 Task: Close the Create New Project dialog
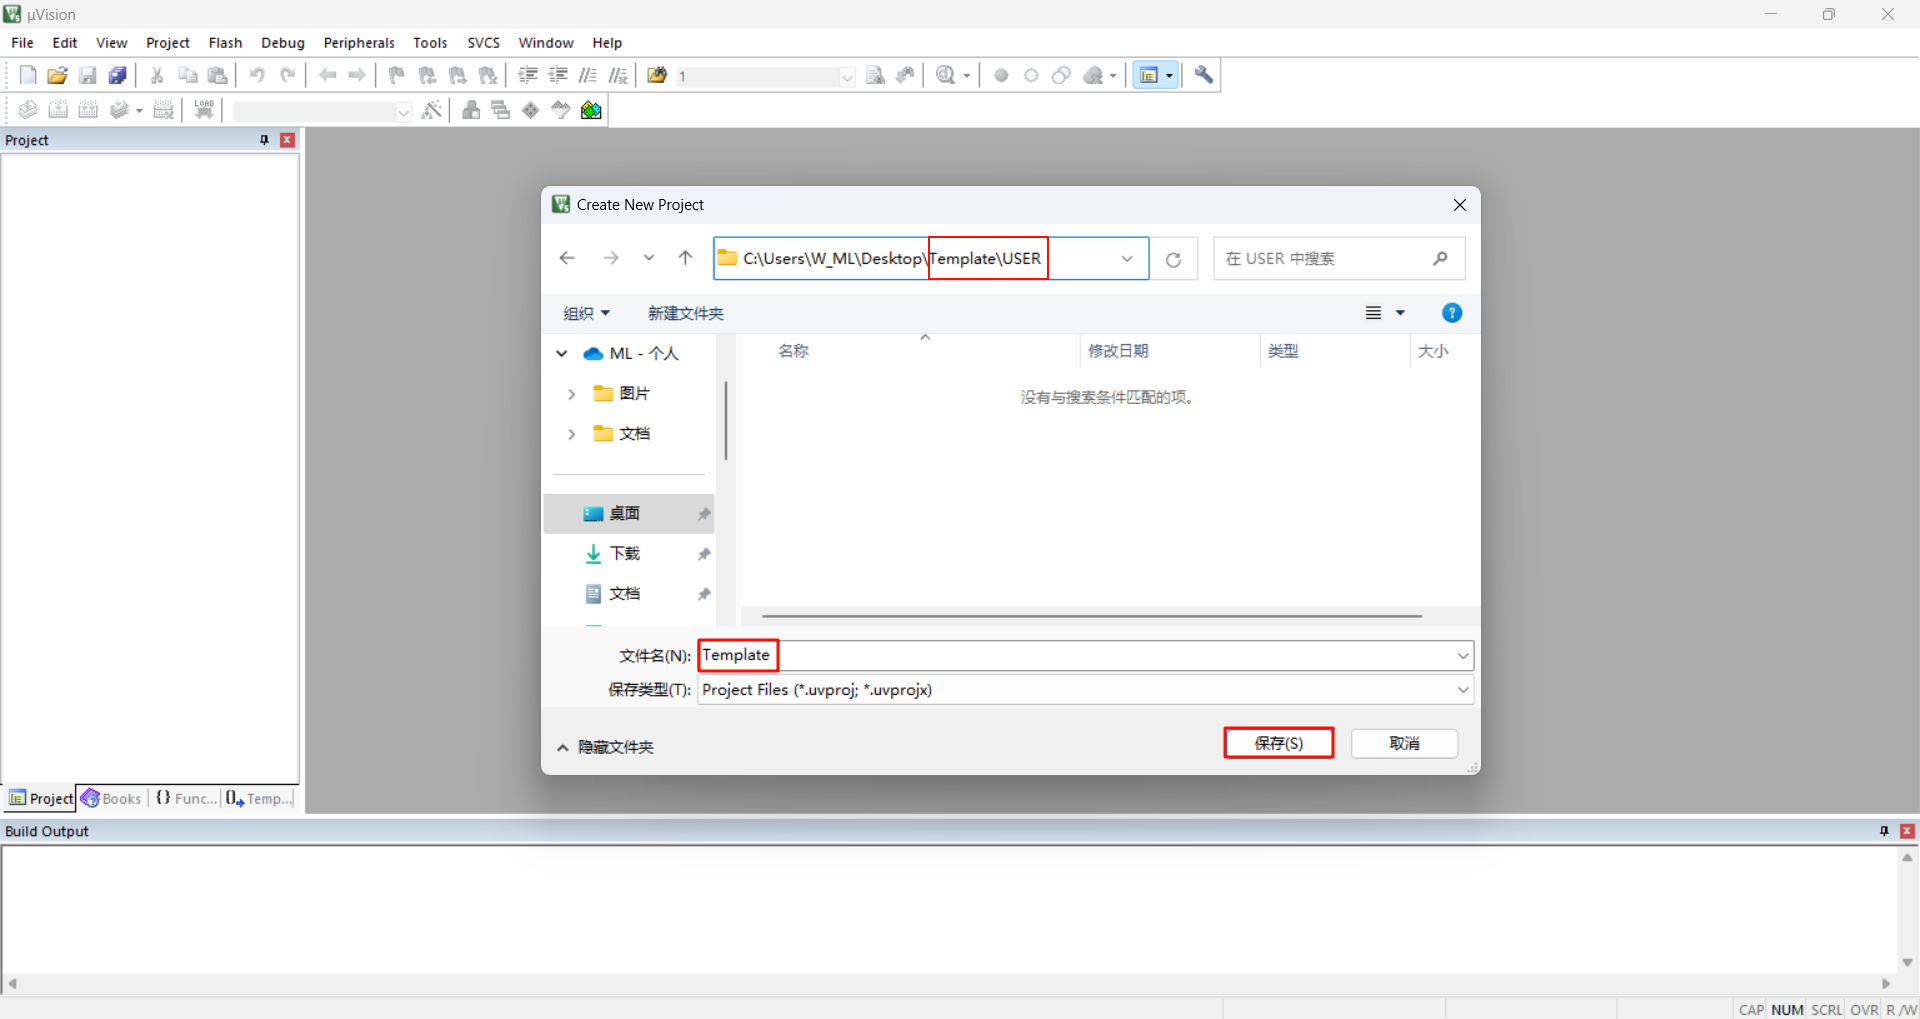(x=1459, y=205)
